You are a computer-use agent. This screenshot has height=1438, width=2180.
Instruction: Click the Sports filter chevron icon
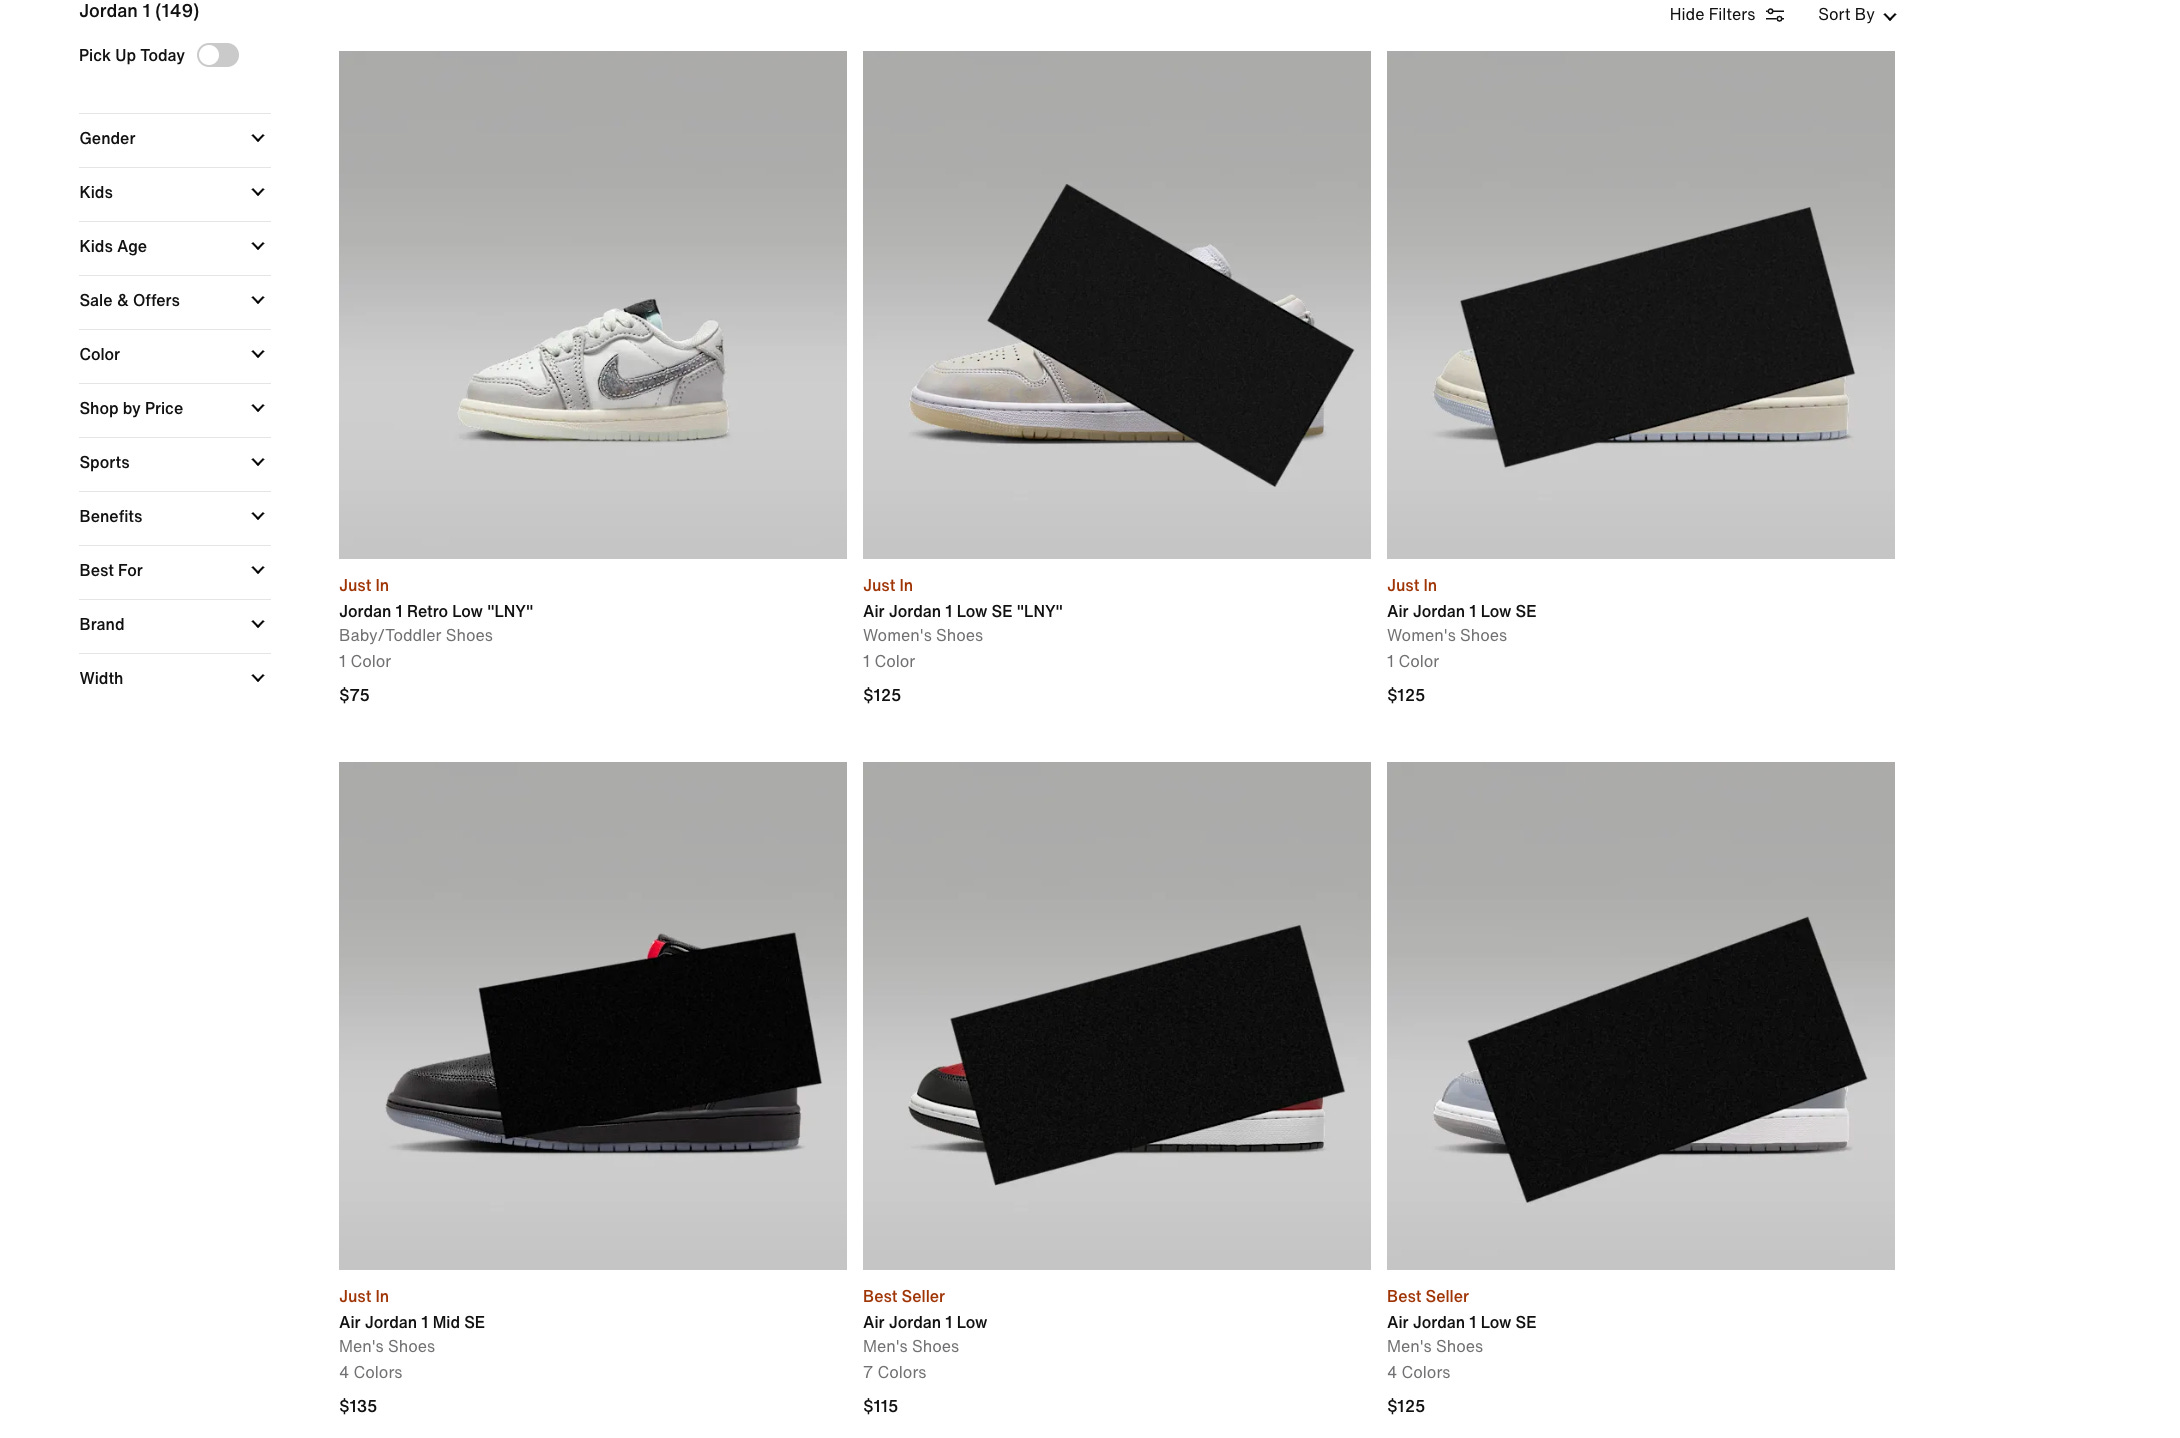point(258,462)
